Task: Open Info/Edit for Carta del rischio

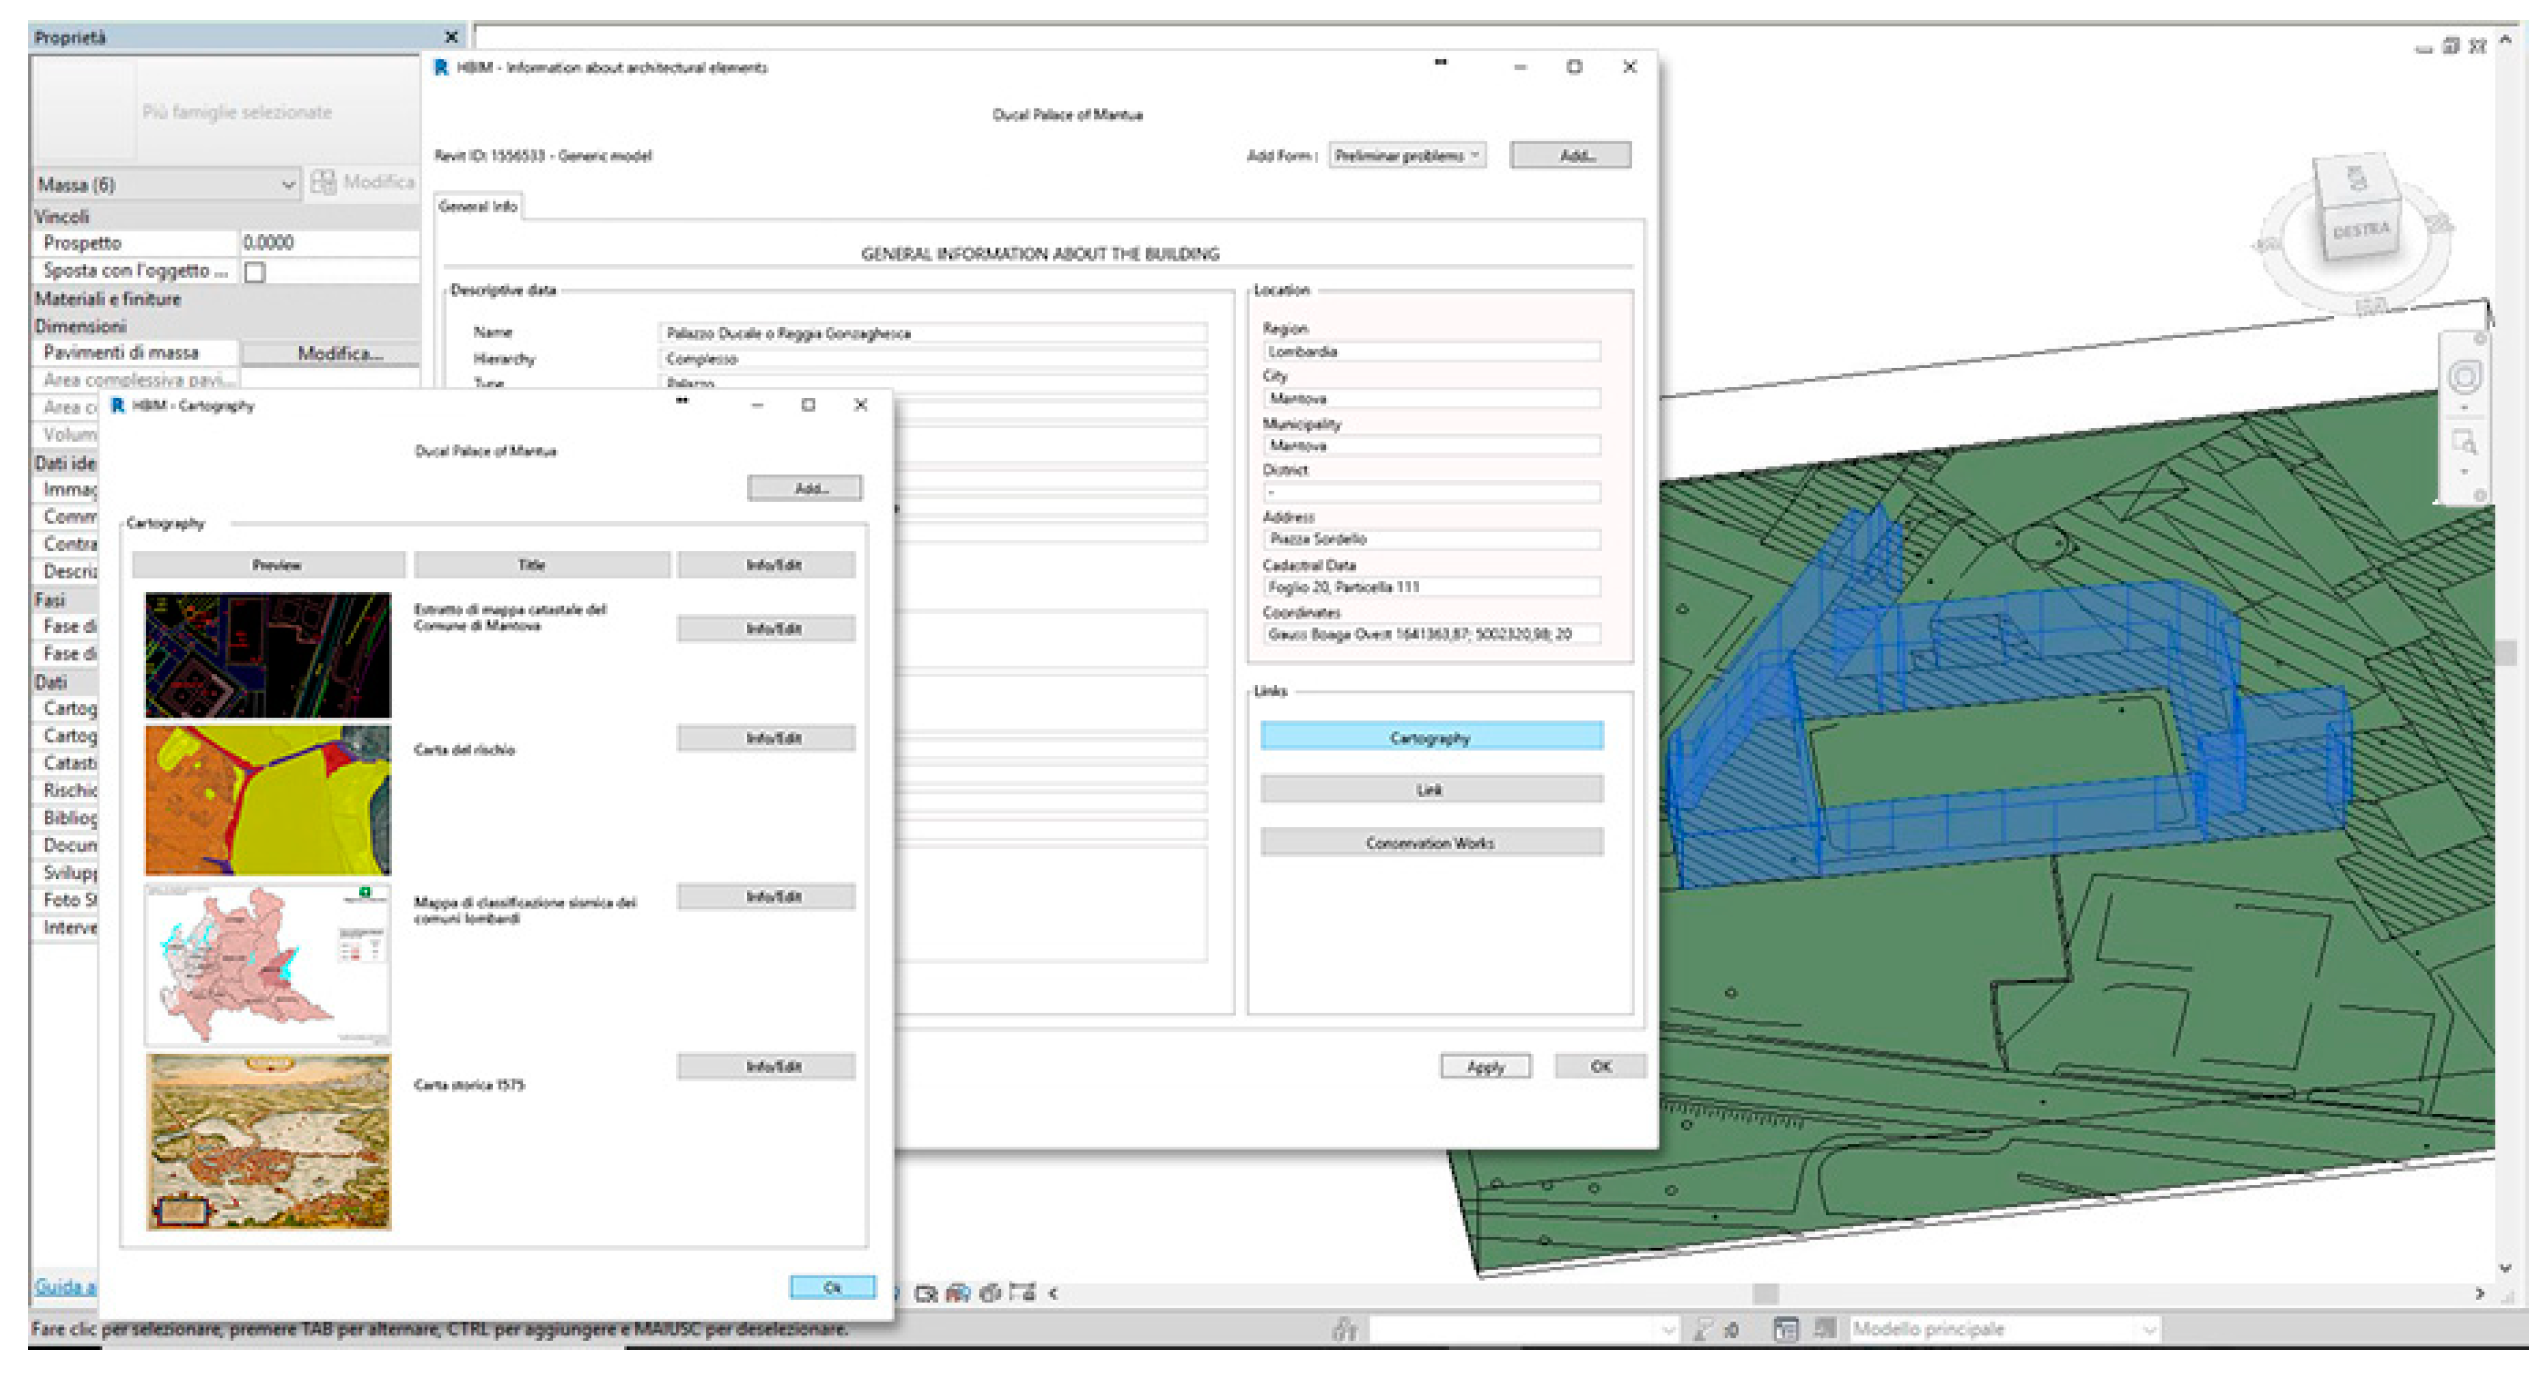Action: coord(766,738)
